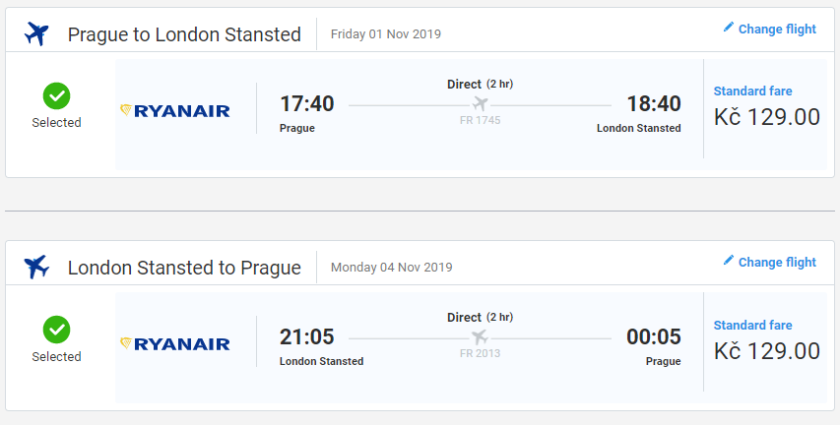Select the return Standard fare Kč 129.00
This screenshot has height=425, width=840.
click(x=766, y=350)
